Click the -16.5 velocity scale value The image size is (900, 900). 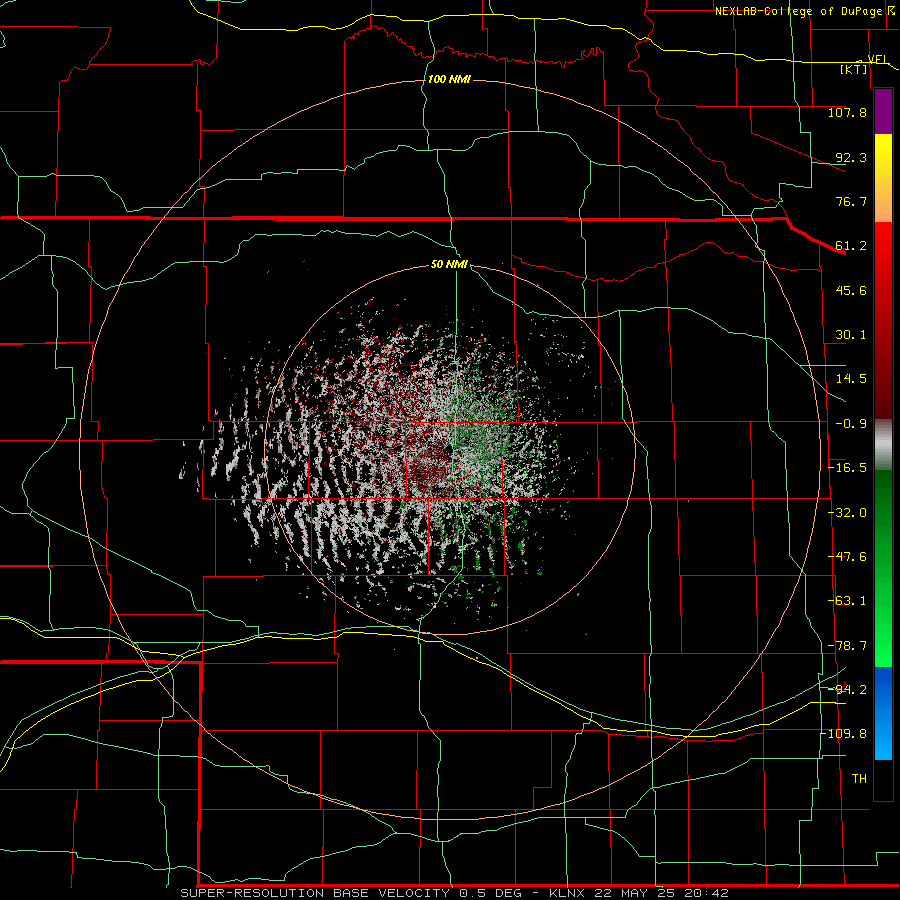[x=847, y=468]
